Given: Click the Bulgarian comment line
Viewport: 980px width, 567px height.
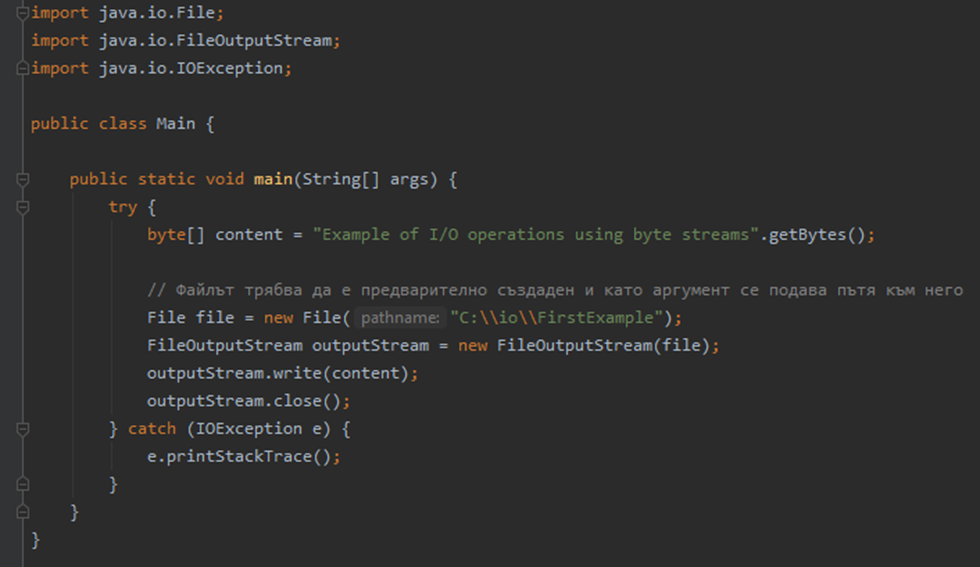Looking at the screenshot, I should coord(555,290).
